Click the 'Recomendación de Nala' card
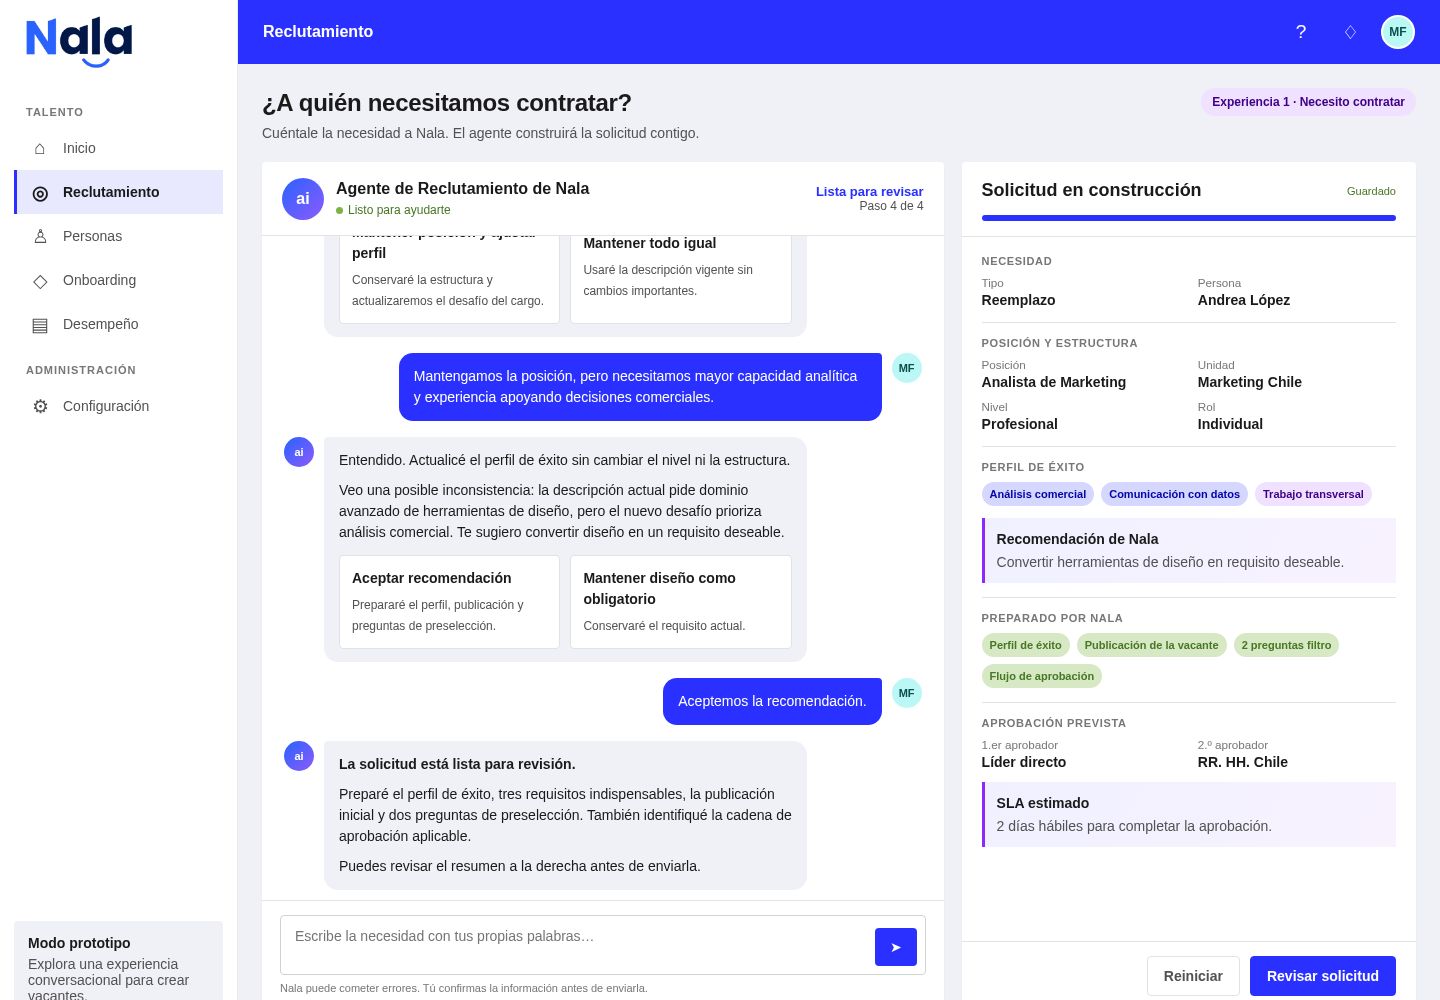 click(1189, 550)
